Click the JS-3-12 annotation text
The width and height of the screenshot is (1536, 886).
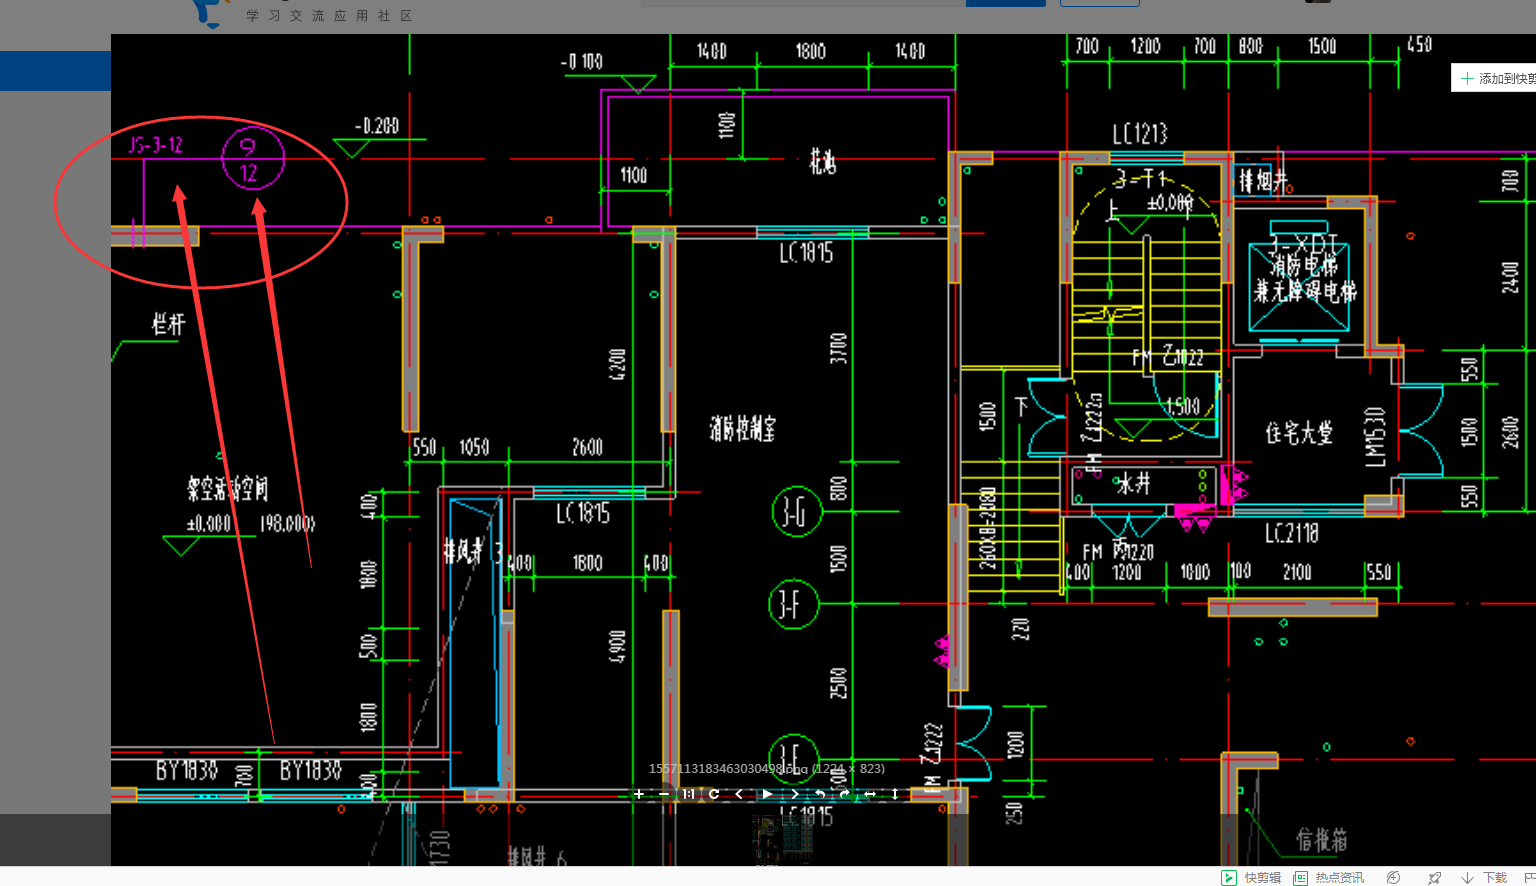pos(156,145)
